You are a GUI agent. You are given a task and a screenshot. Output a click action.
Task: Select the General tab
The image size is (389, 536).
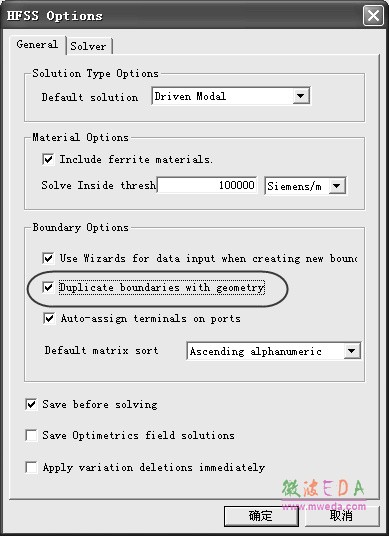point(37,44)
